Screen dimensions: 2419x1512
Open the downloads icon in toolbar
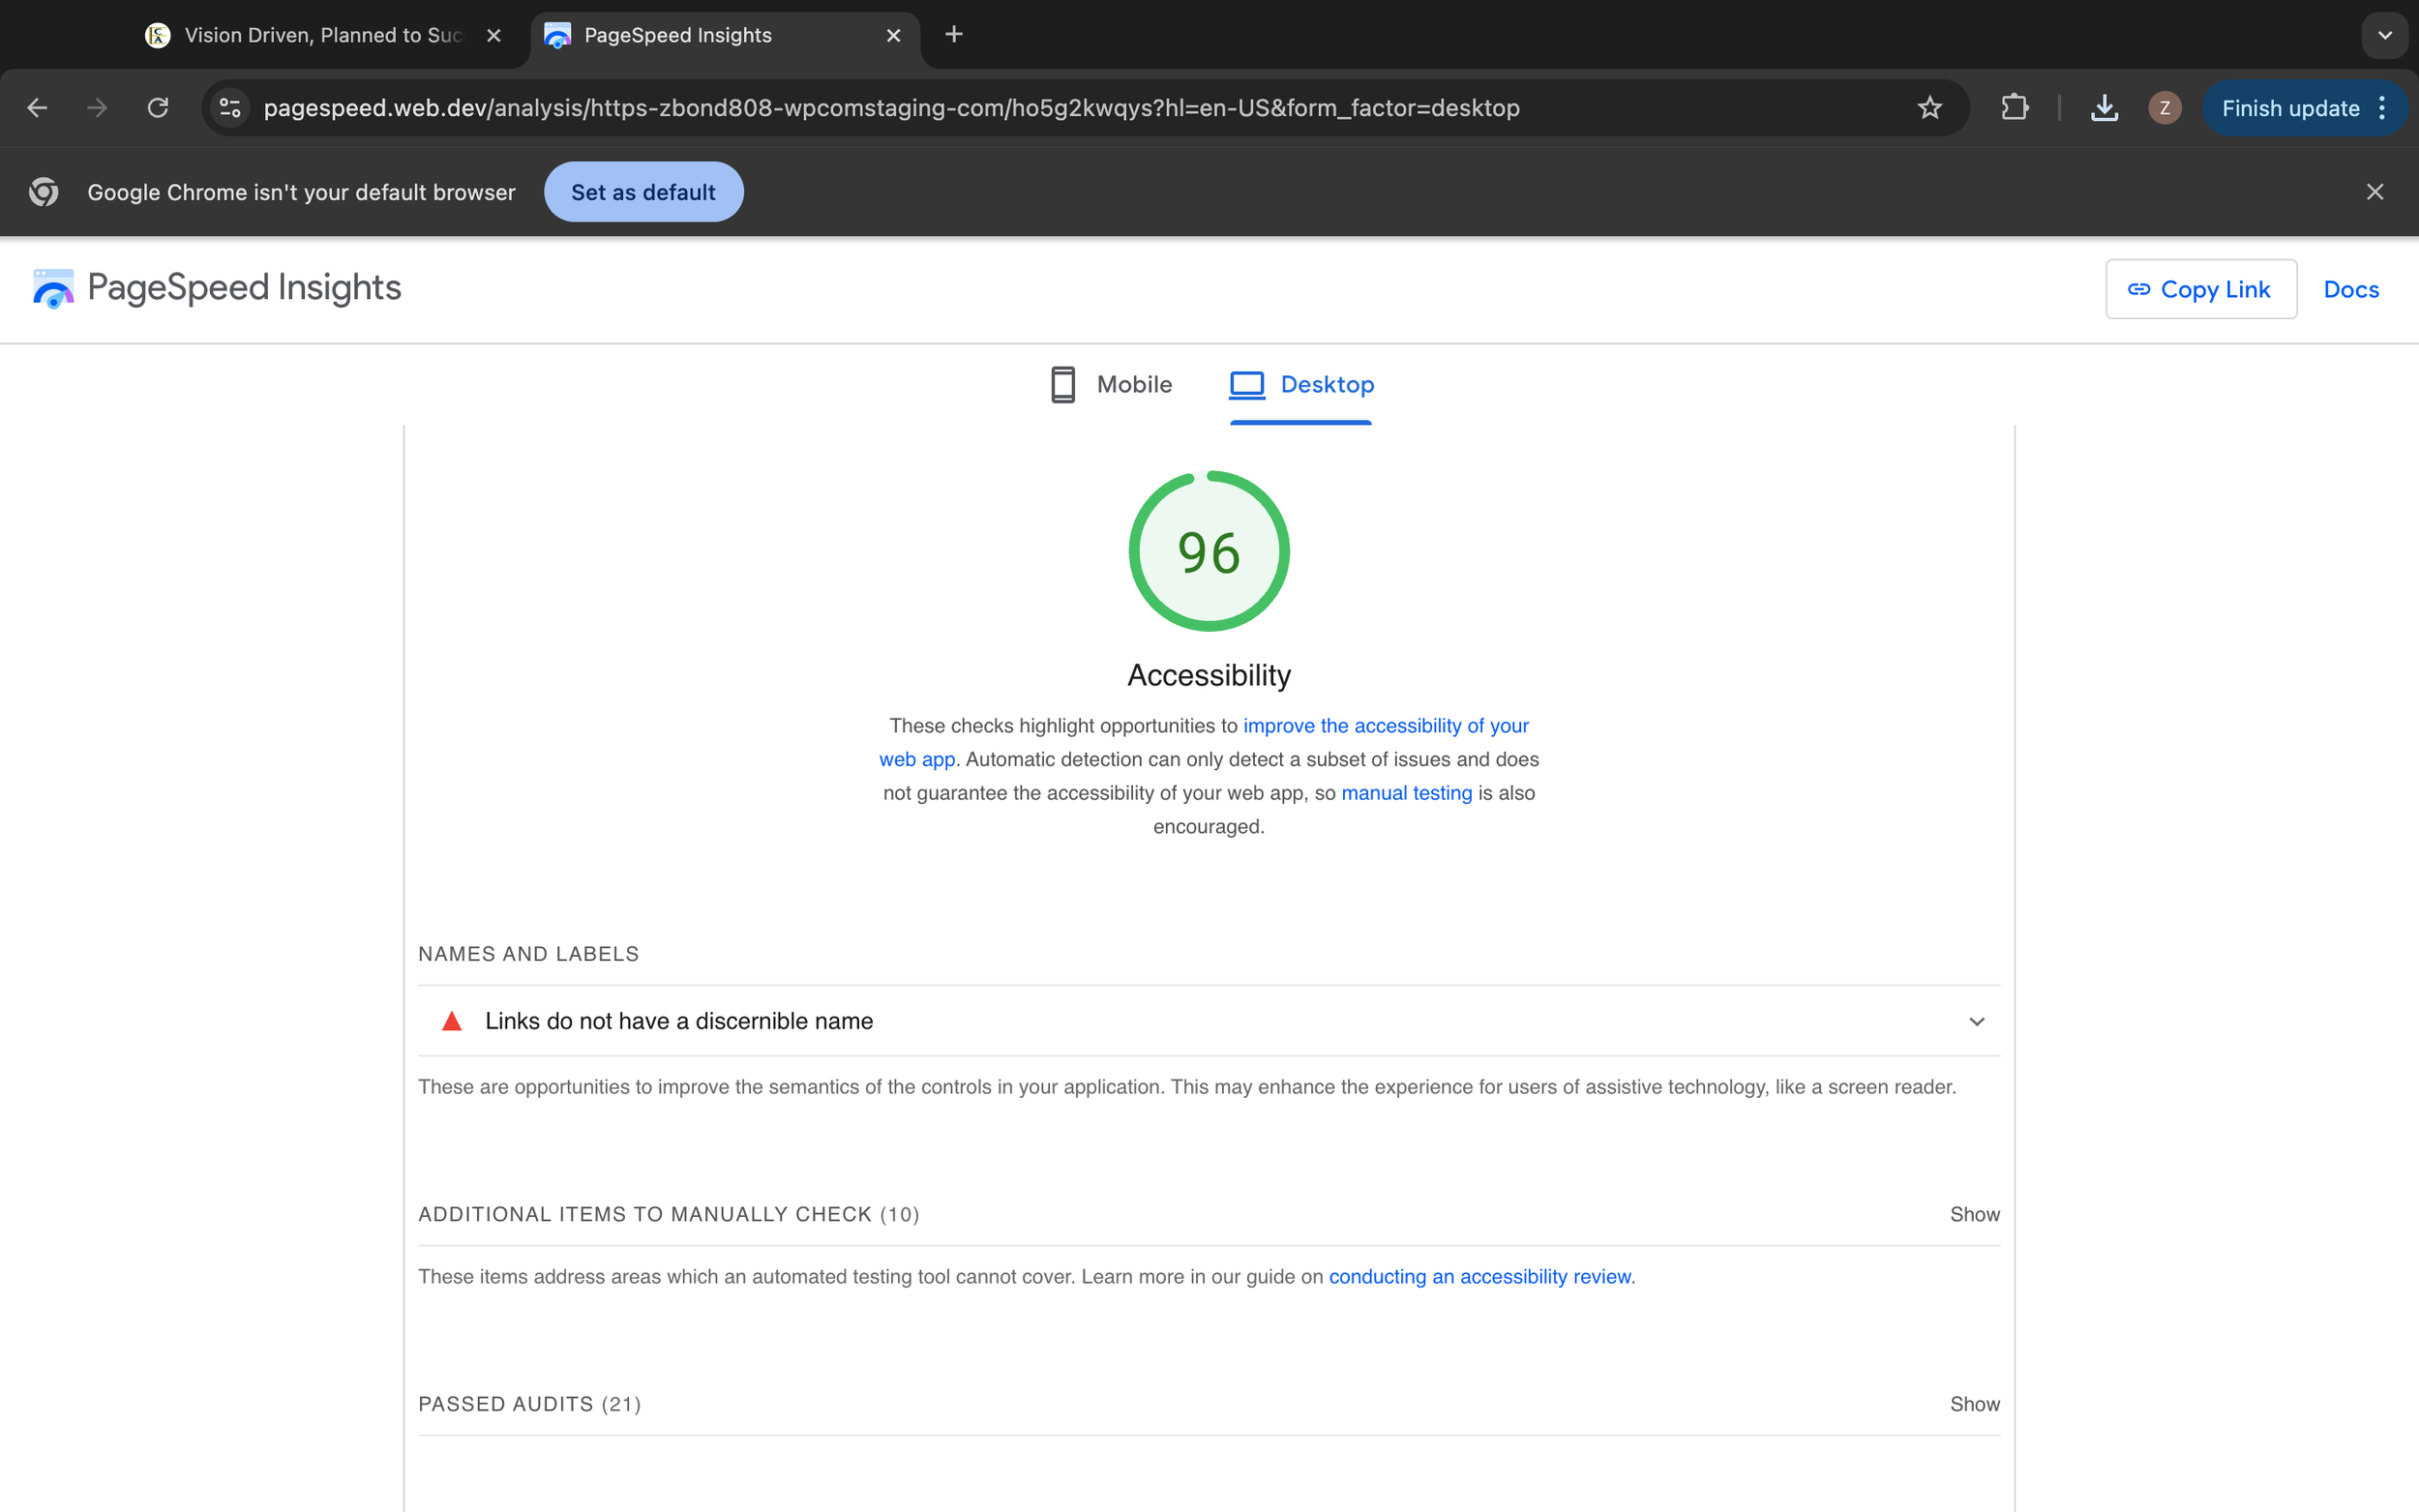point(2104,108)
